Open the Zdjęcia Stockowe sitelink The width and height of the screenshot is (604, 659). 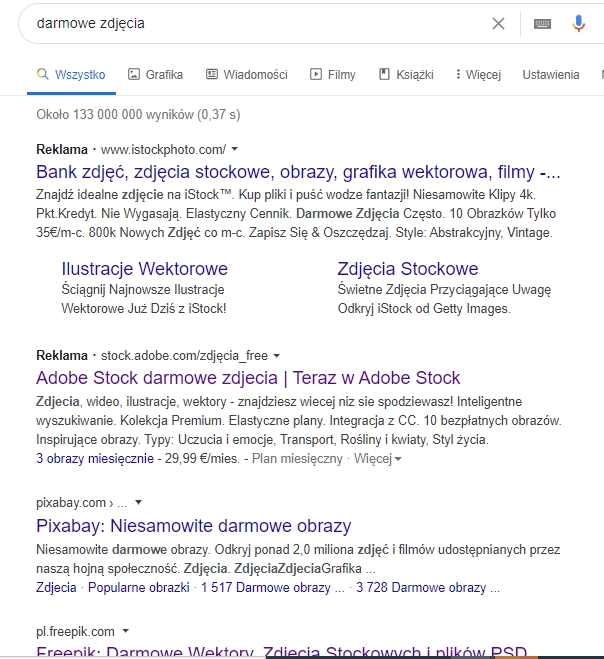[x=407, y=269]
